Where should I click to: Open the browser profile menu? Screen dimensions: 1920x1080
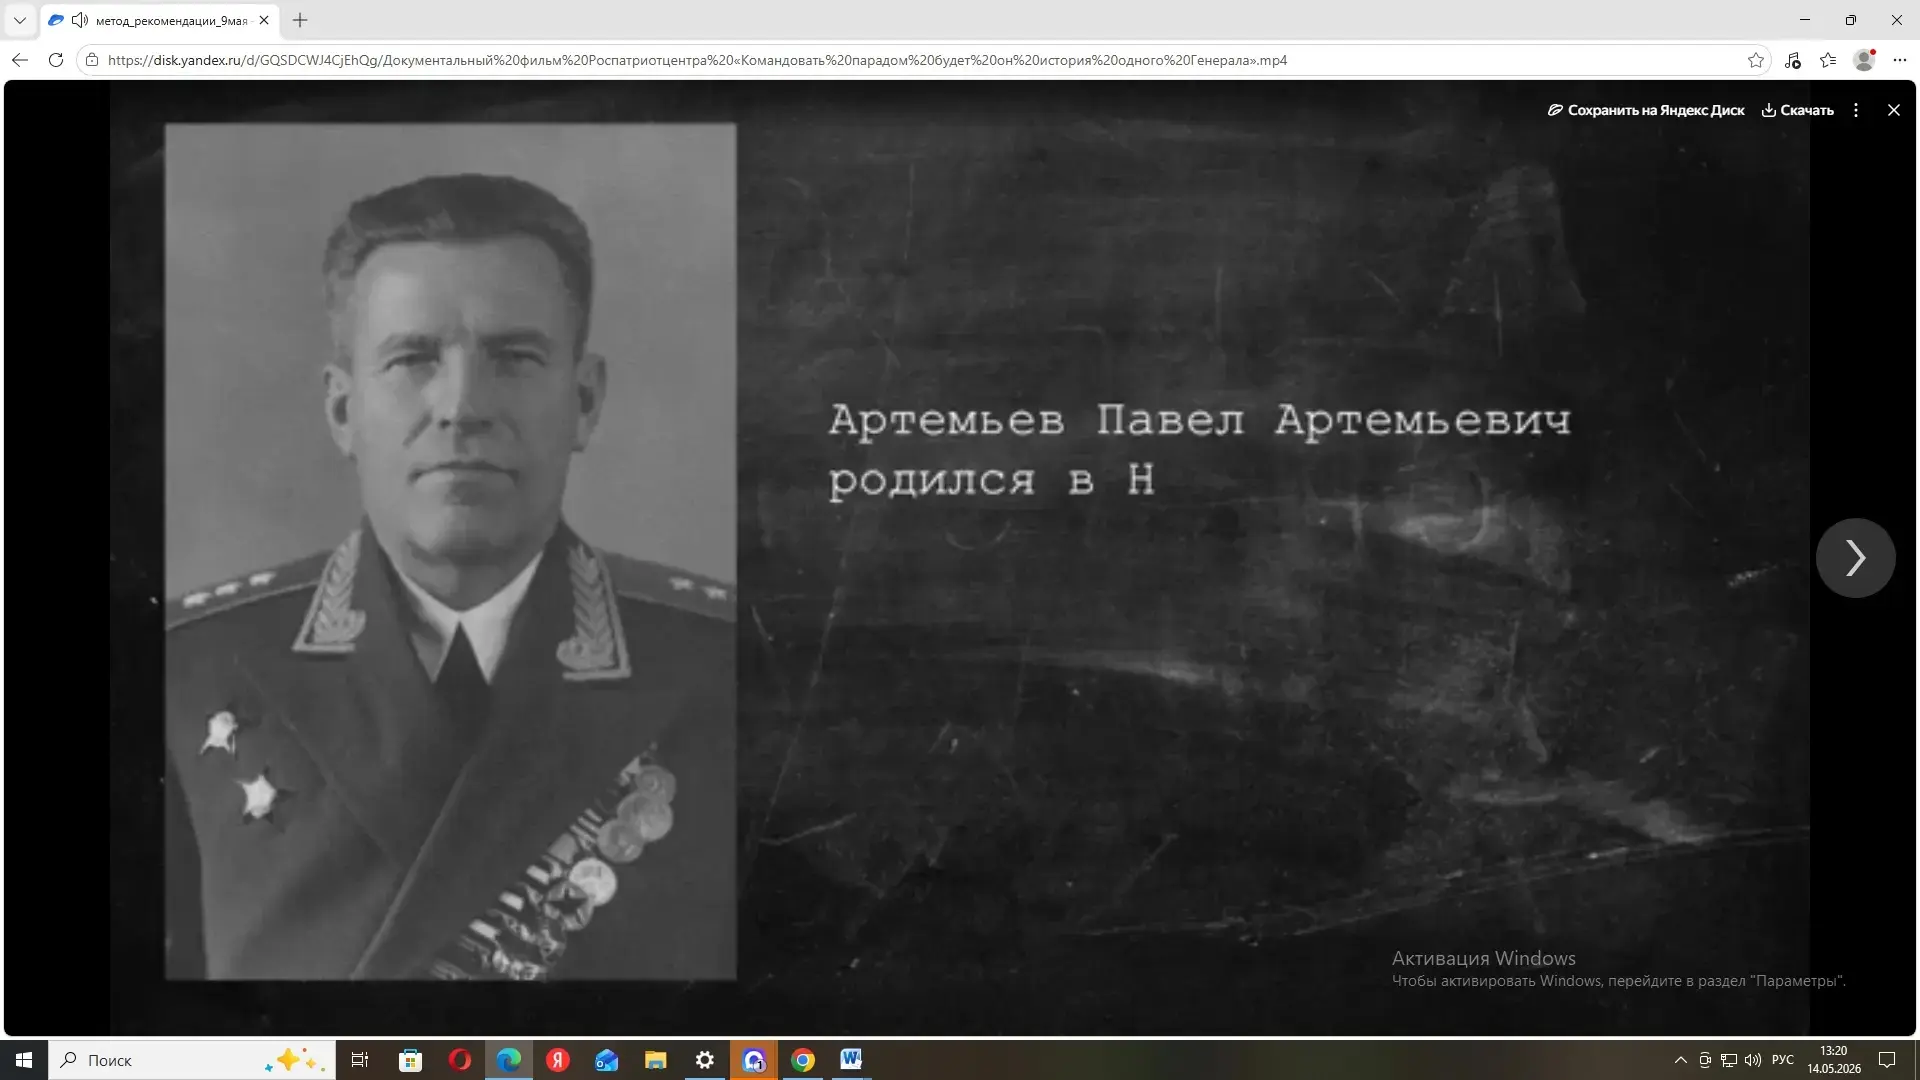[x=1864, y=60]
